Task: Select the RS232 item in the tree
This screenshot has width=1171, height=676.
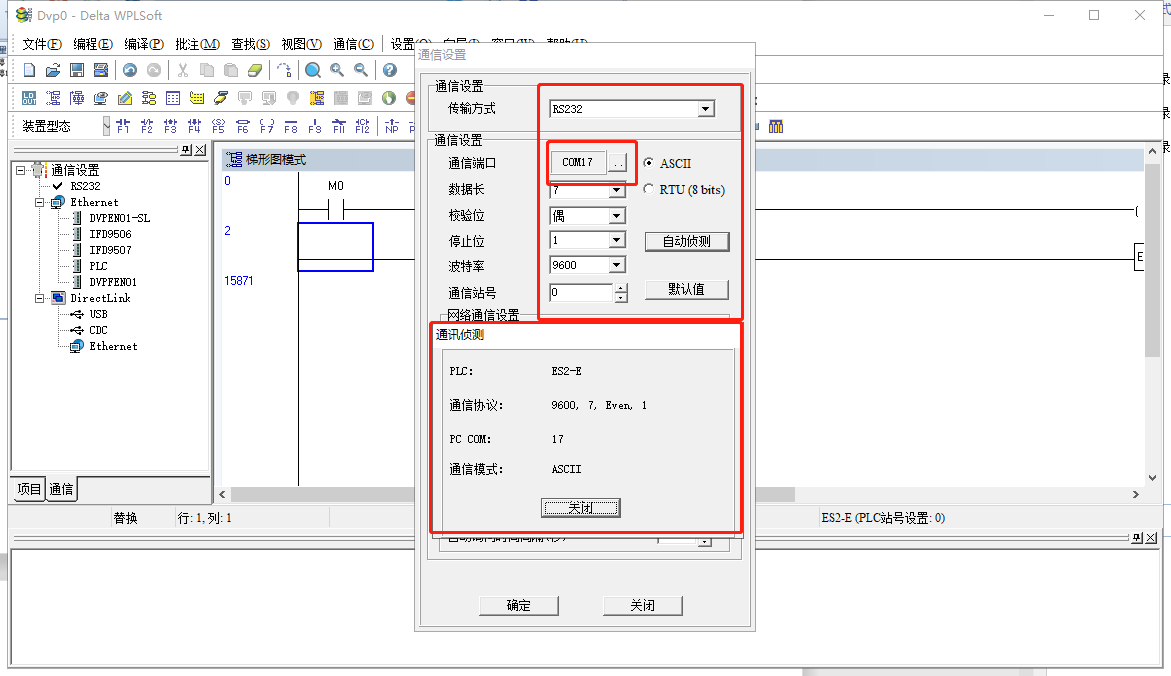Action: (x=85, y=186)
